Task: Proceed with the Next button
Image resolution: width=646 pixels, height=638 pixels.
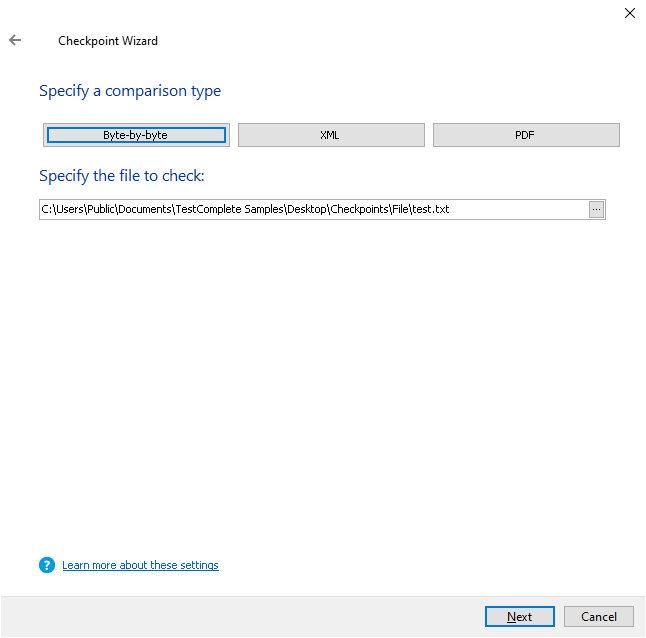Action: [x=520, y=617]
